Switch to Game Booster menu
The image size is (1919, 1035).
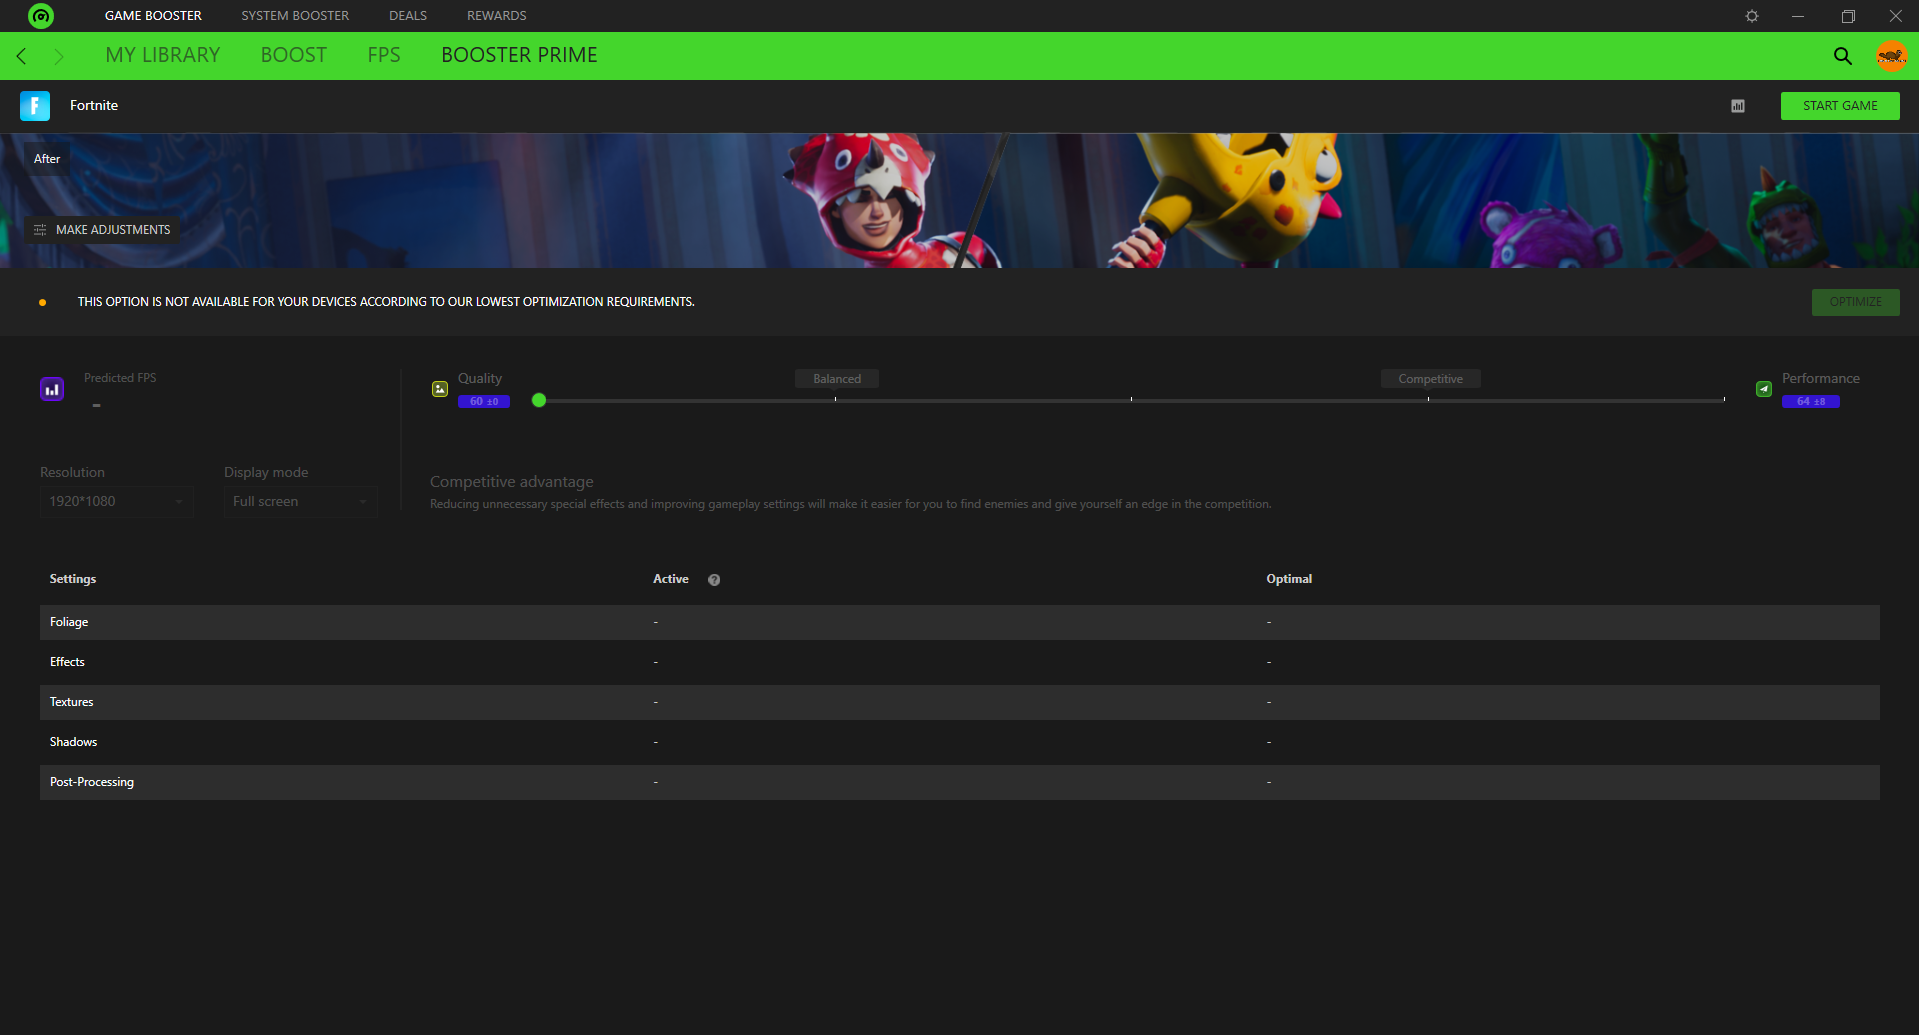[153, 16]
